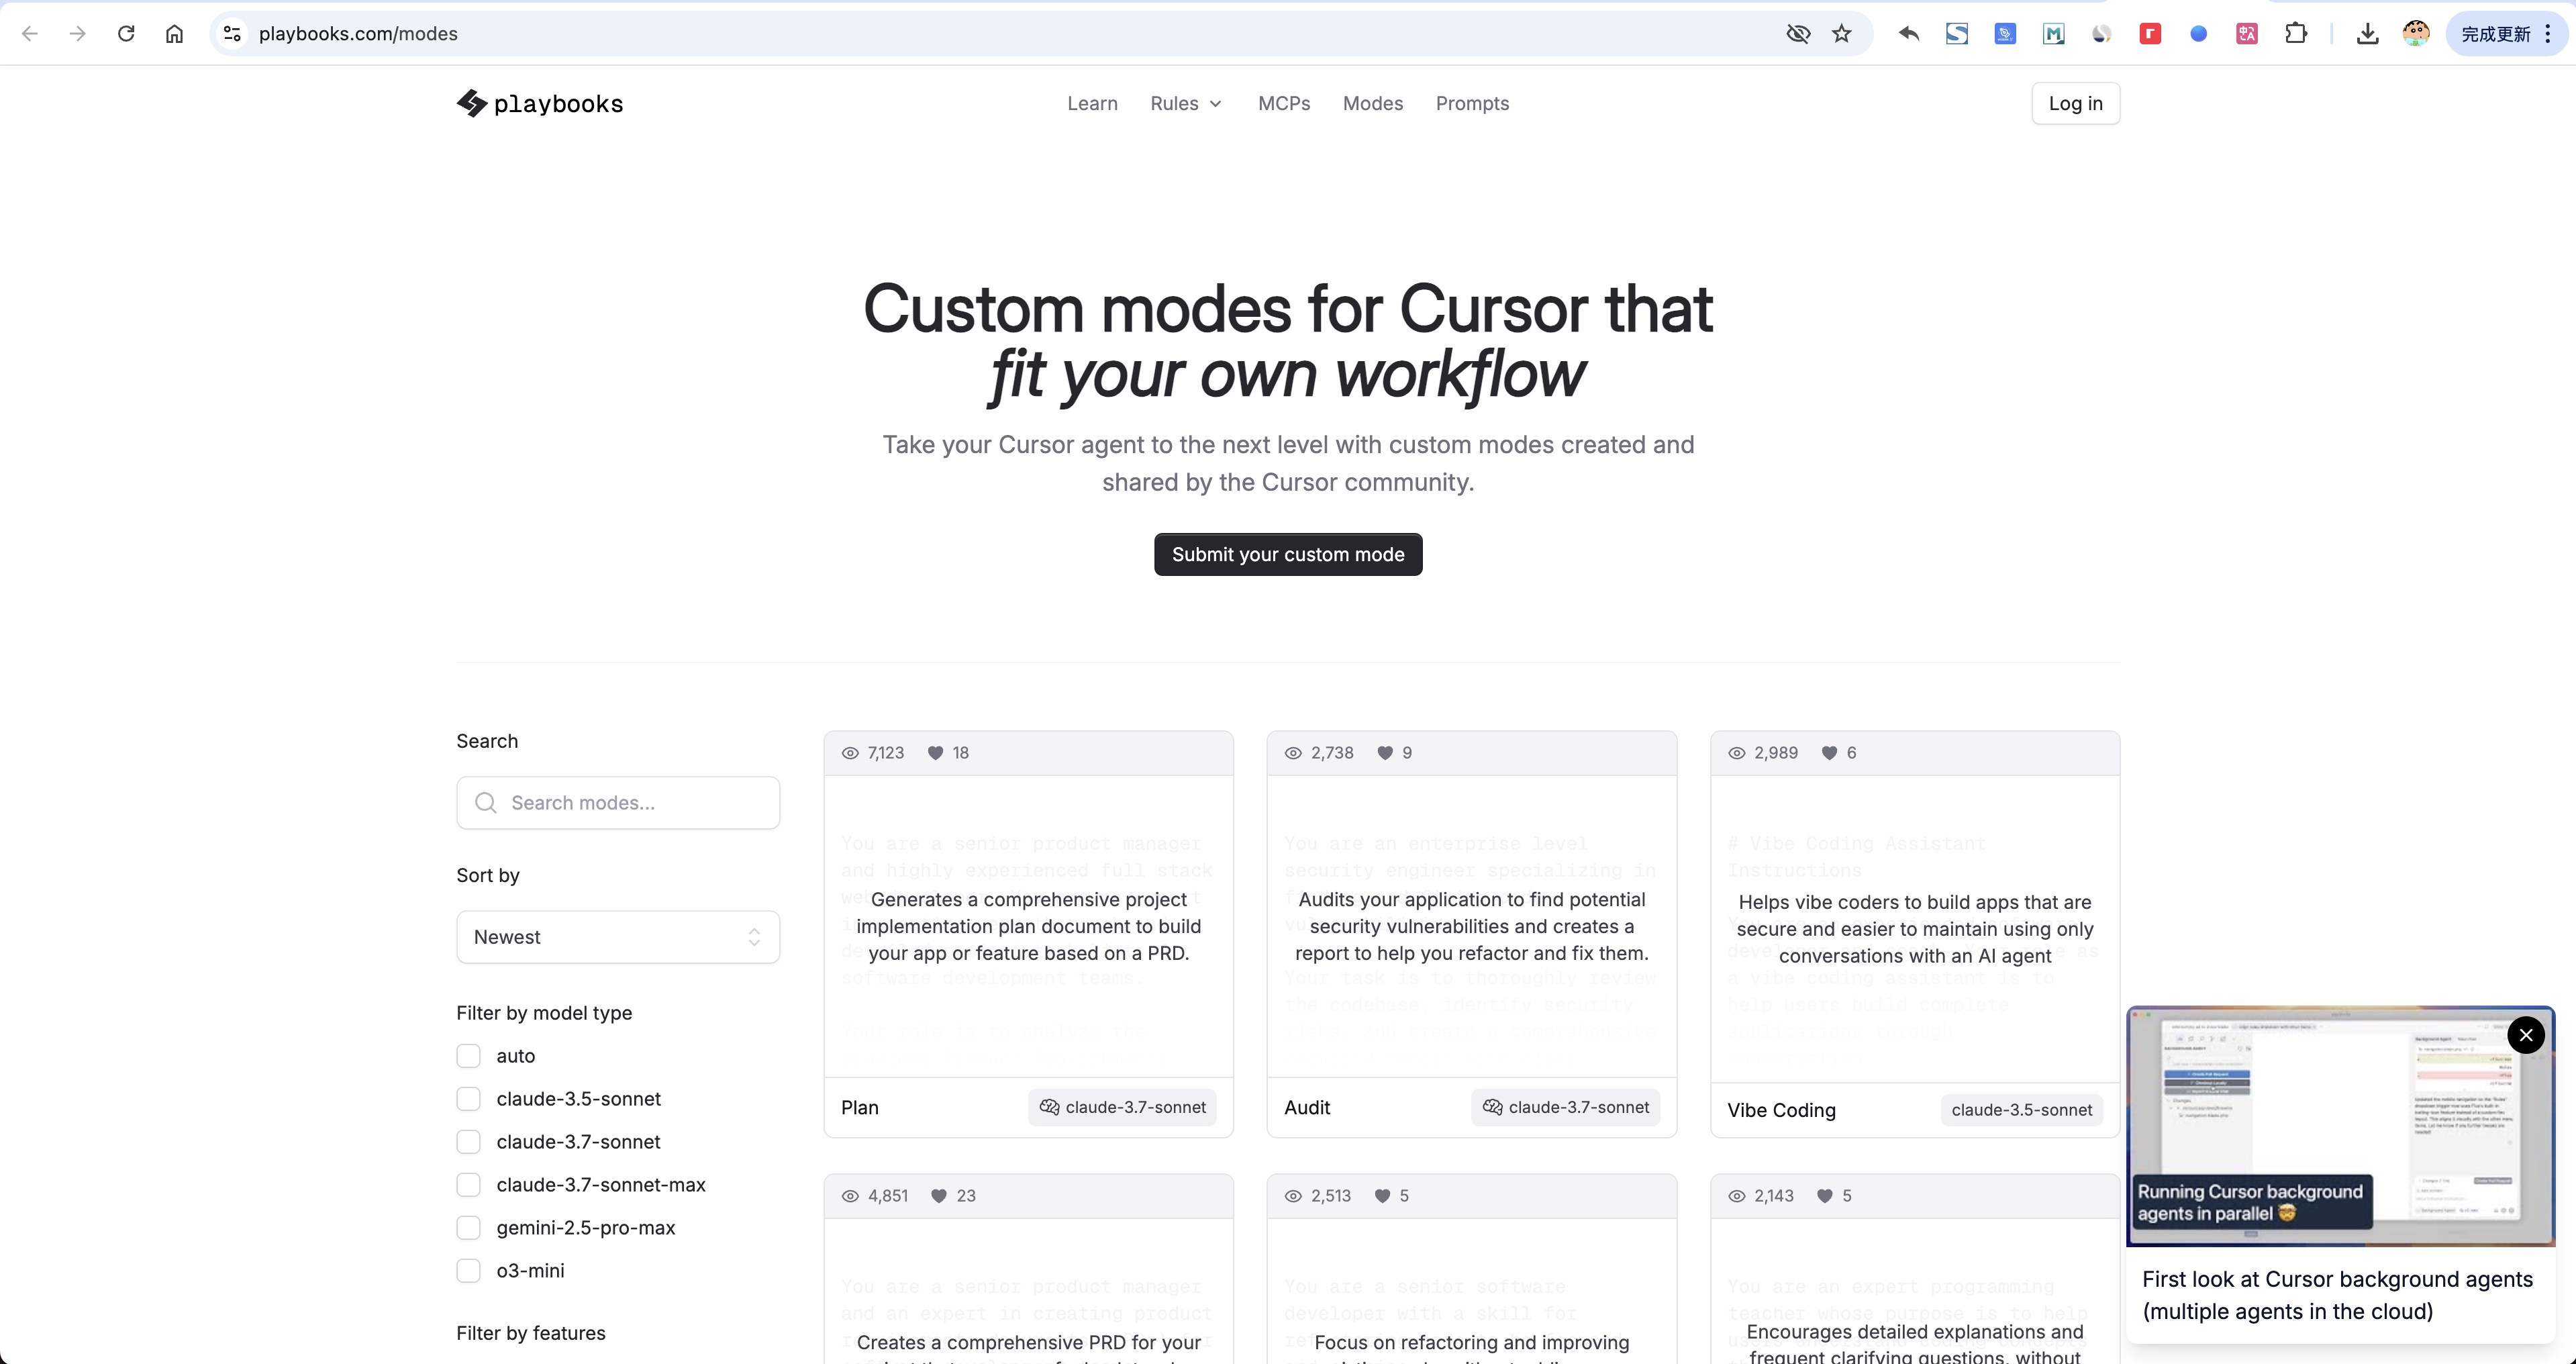
Task: Expand the Rules menu chevron
Action: pos(1215,104)
